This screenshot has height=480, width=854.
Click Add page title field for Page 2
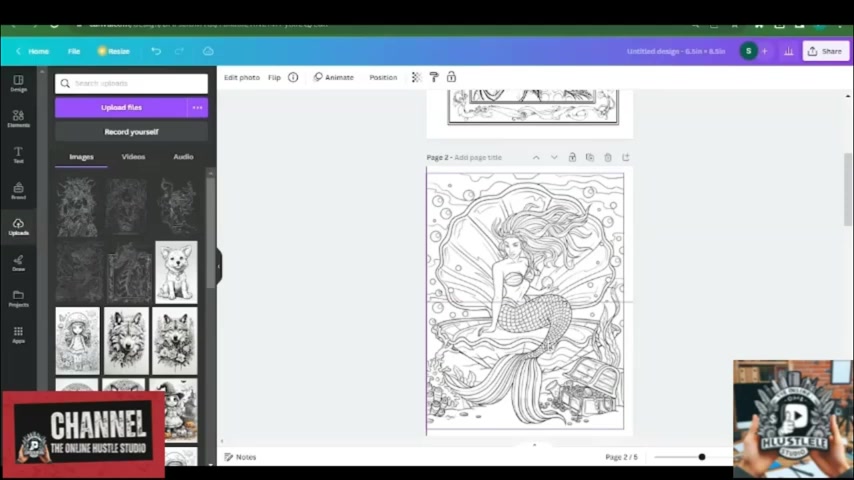pos(478,157)
